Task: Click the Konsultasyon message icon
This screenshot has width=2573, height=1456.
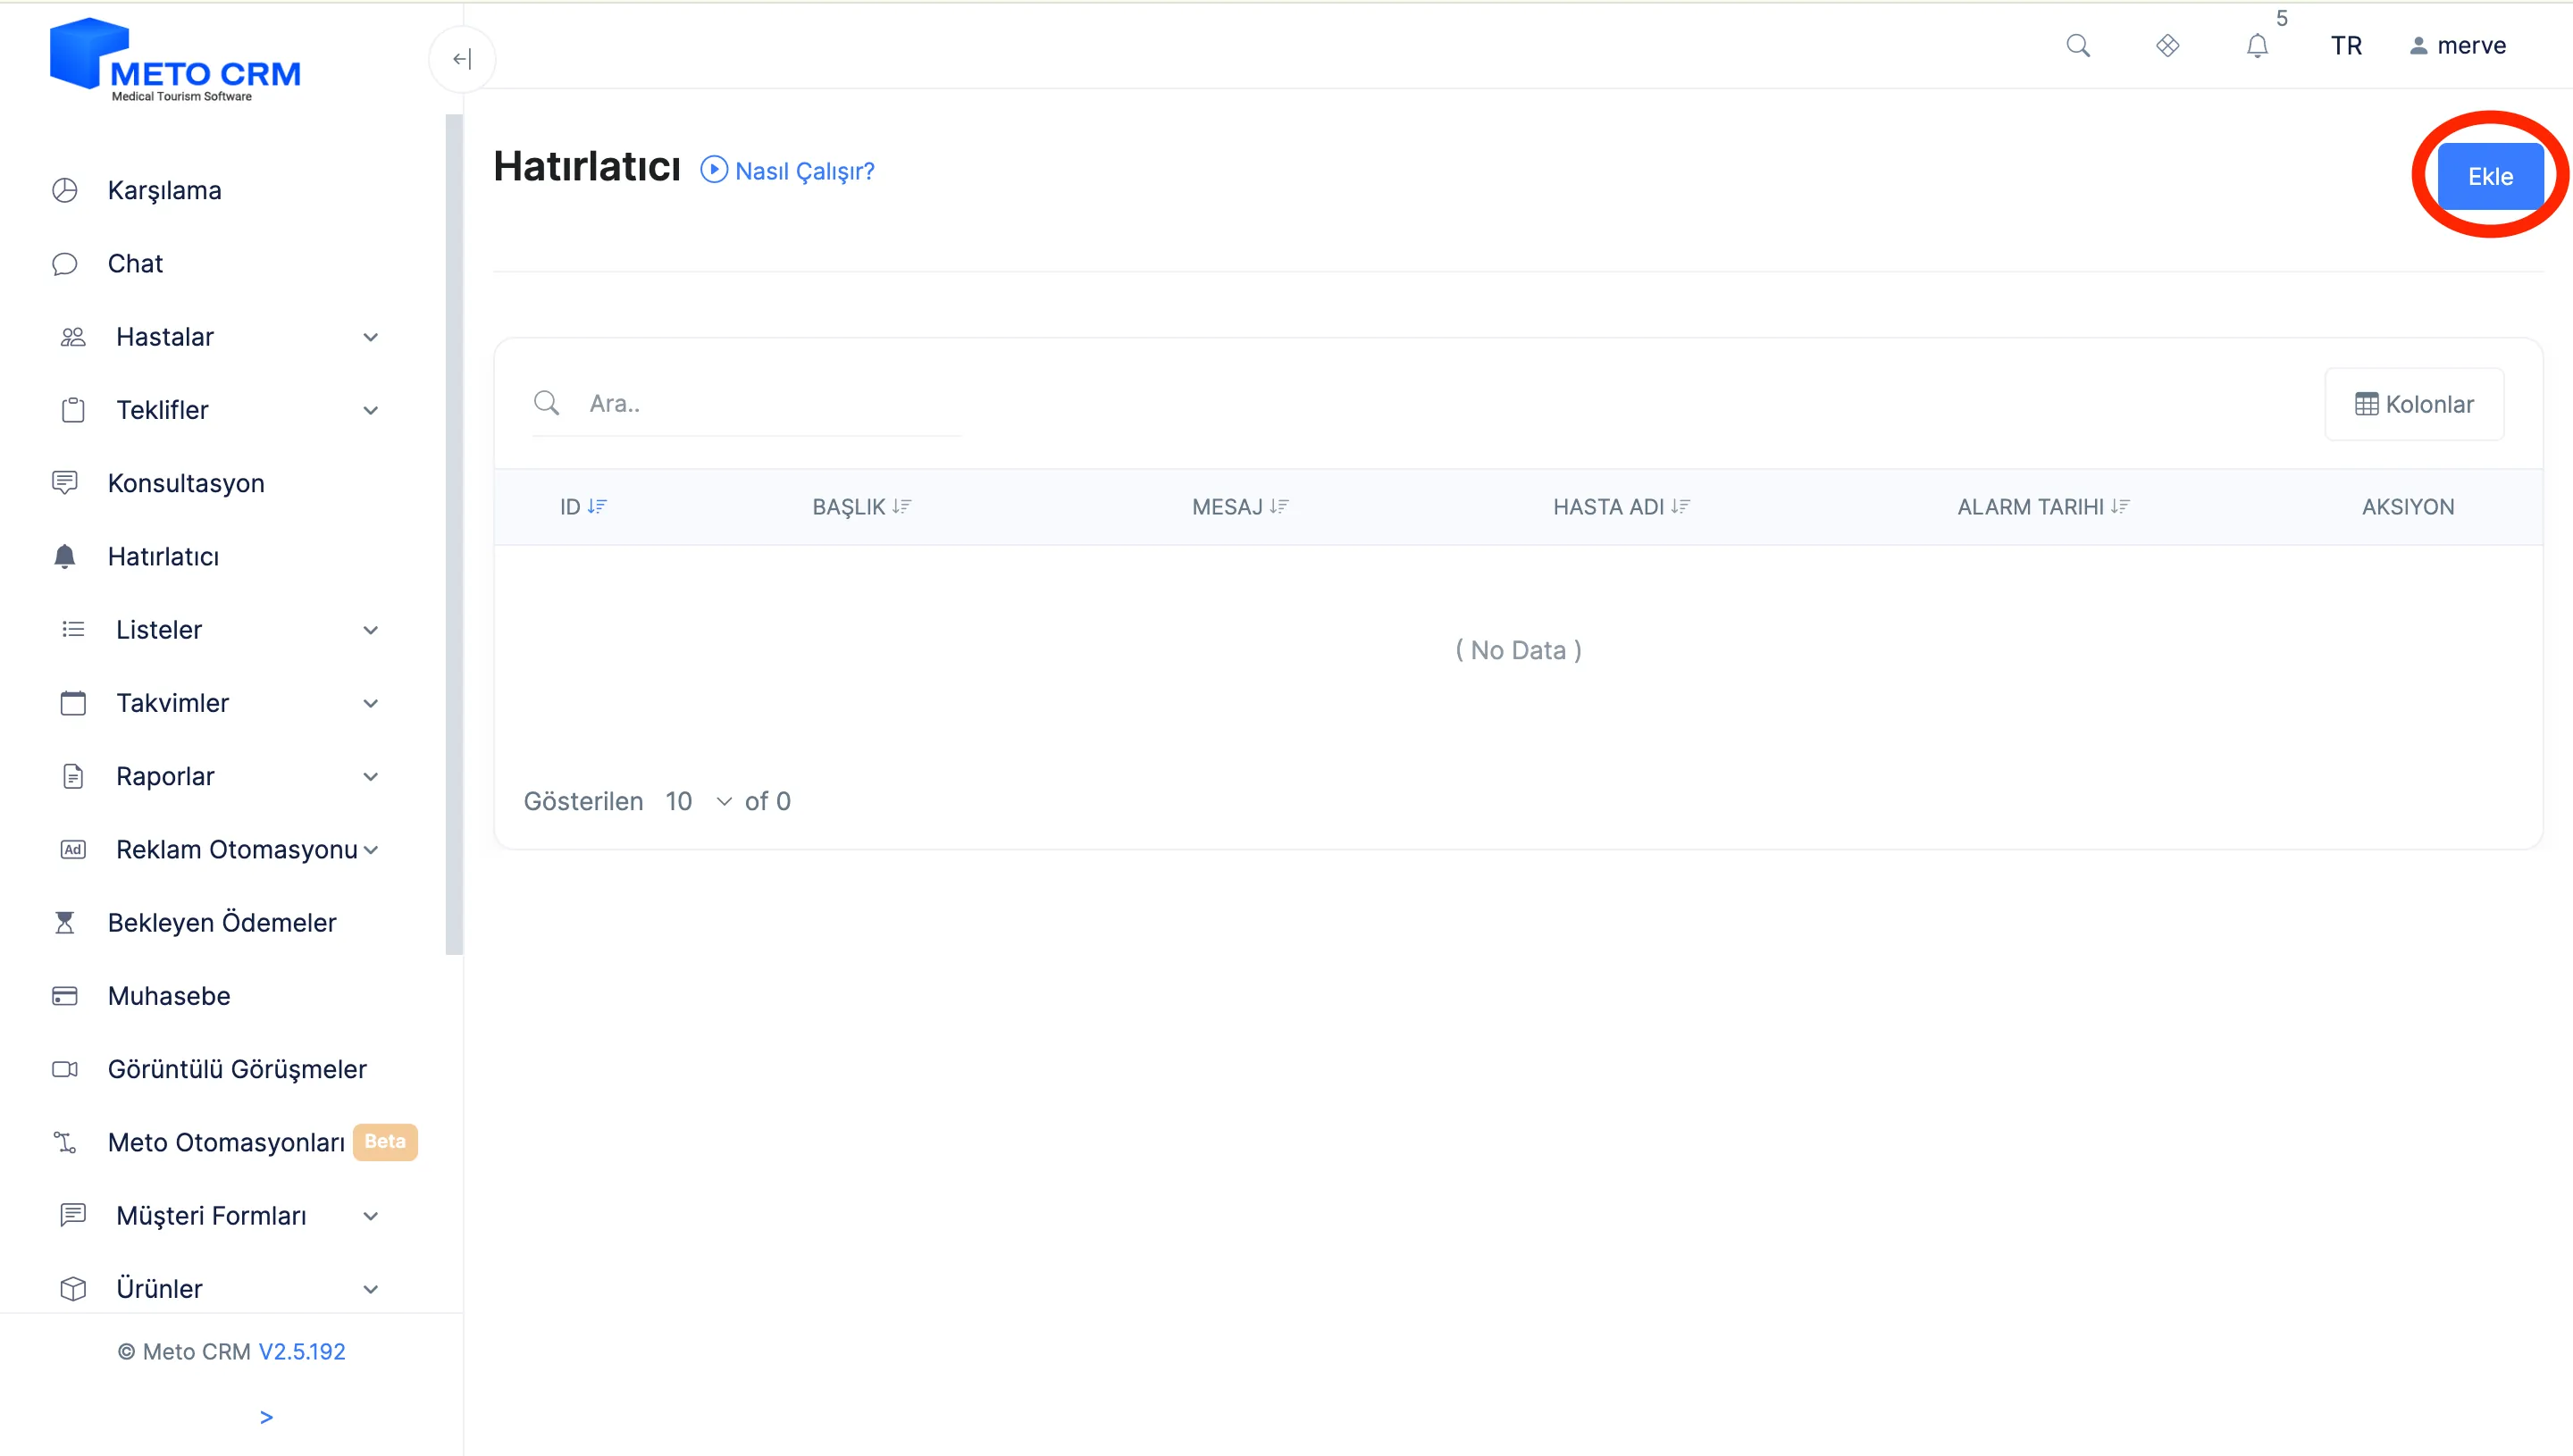Action: [x=64, y=483]
